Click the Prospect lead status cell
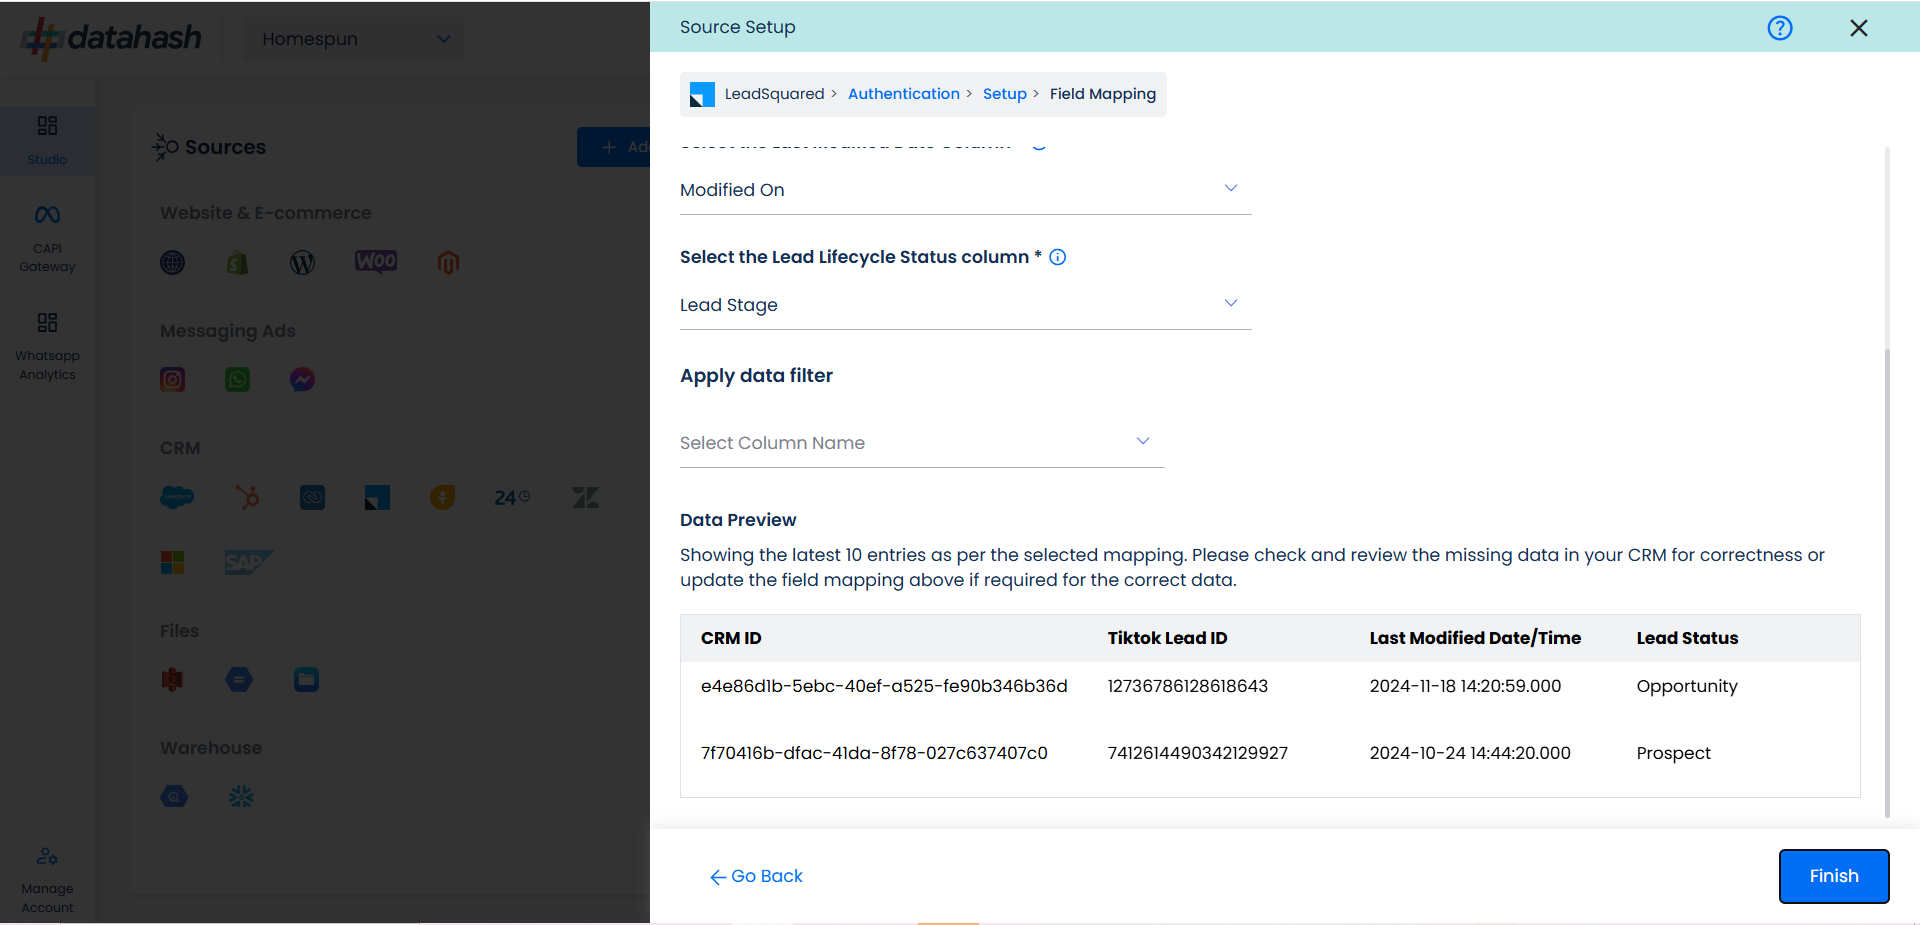The image size is (1920, 925). 1673,753
